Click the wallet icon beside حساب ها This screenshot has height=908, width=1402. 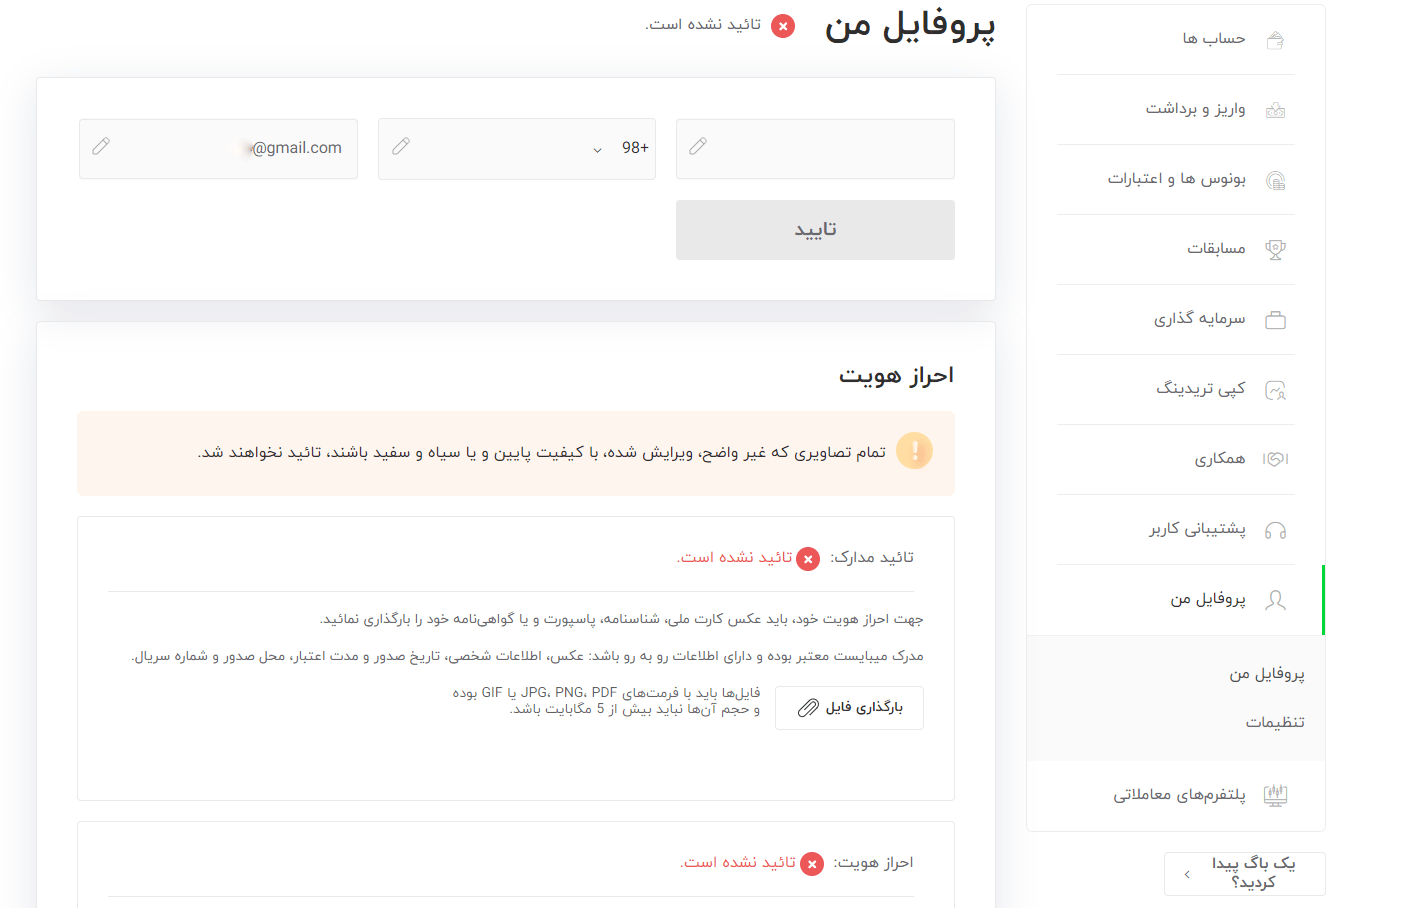click(1275, 40)
